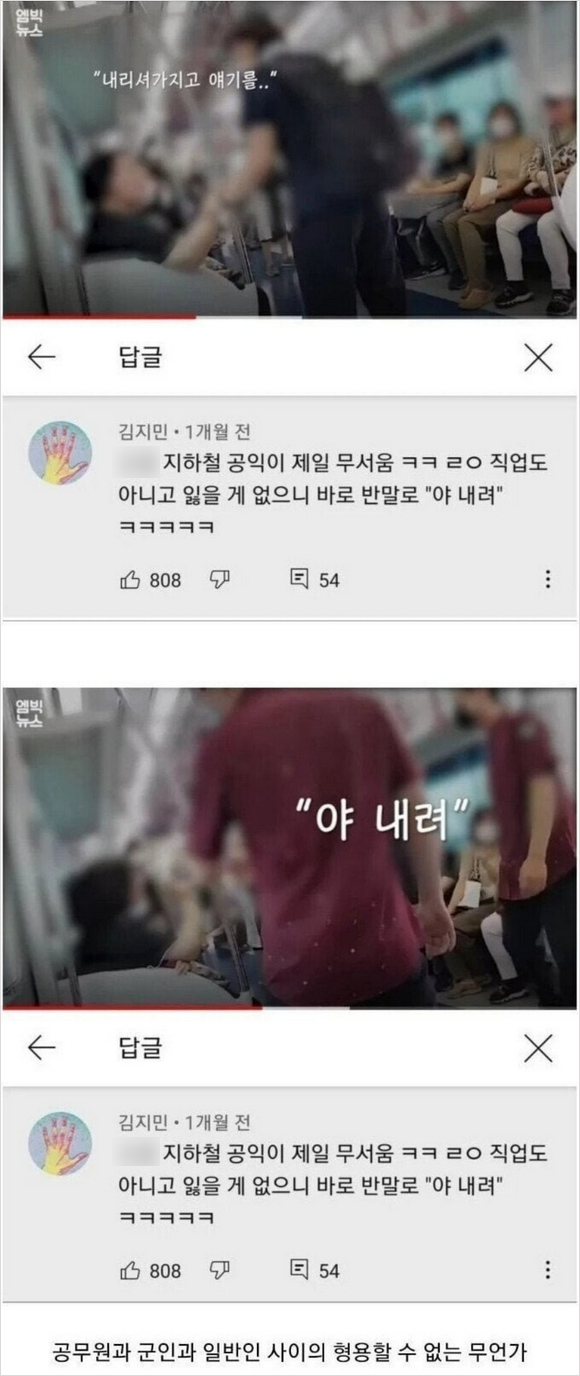Close the upper 답글 panel
580x1376 pixels.
(x=538, y=357)
